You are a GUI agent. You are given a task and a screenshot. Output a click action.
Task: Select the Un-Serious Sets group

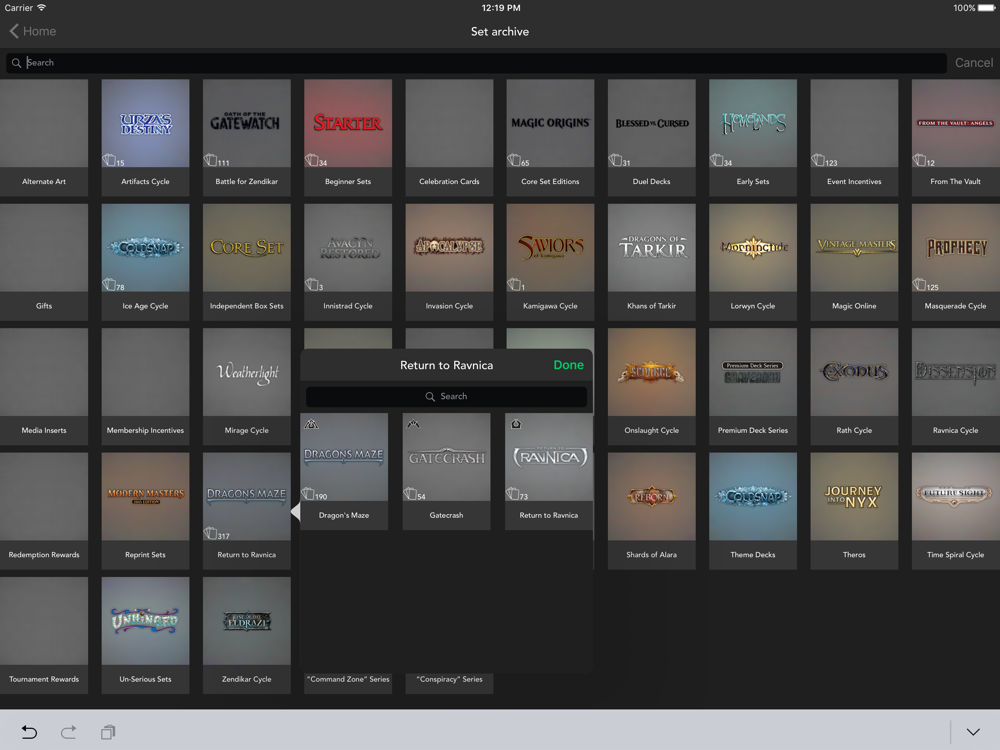click(145, 635)
